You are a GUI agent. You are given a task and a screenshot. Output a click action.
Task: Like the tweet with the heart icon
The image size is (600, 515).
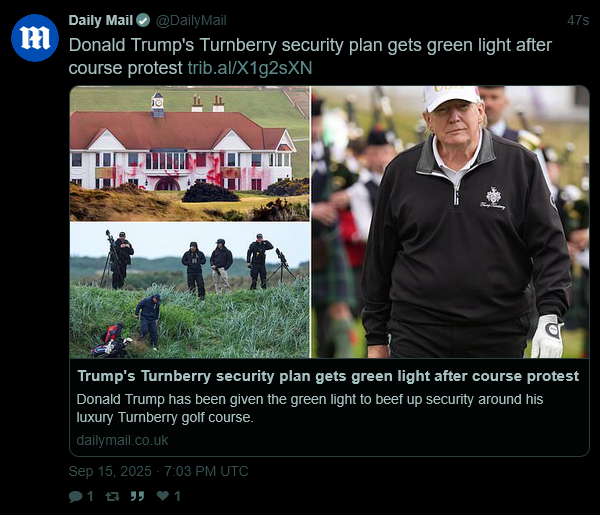163,496
